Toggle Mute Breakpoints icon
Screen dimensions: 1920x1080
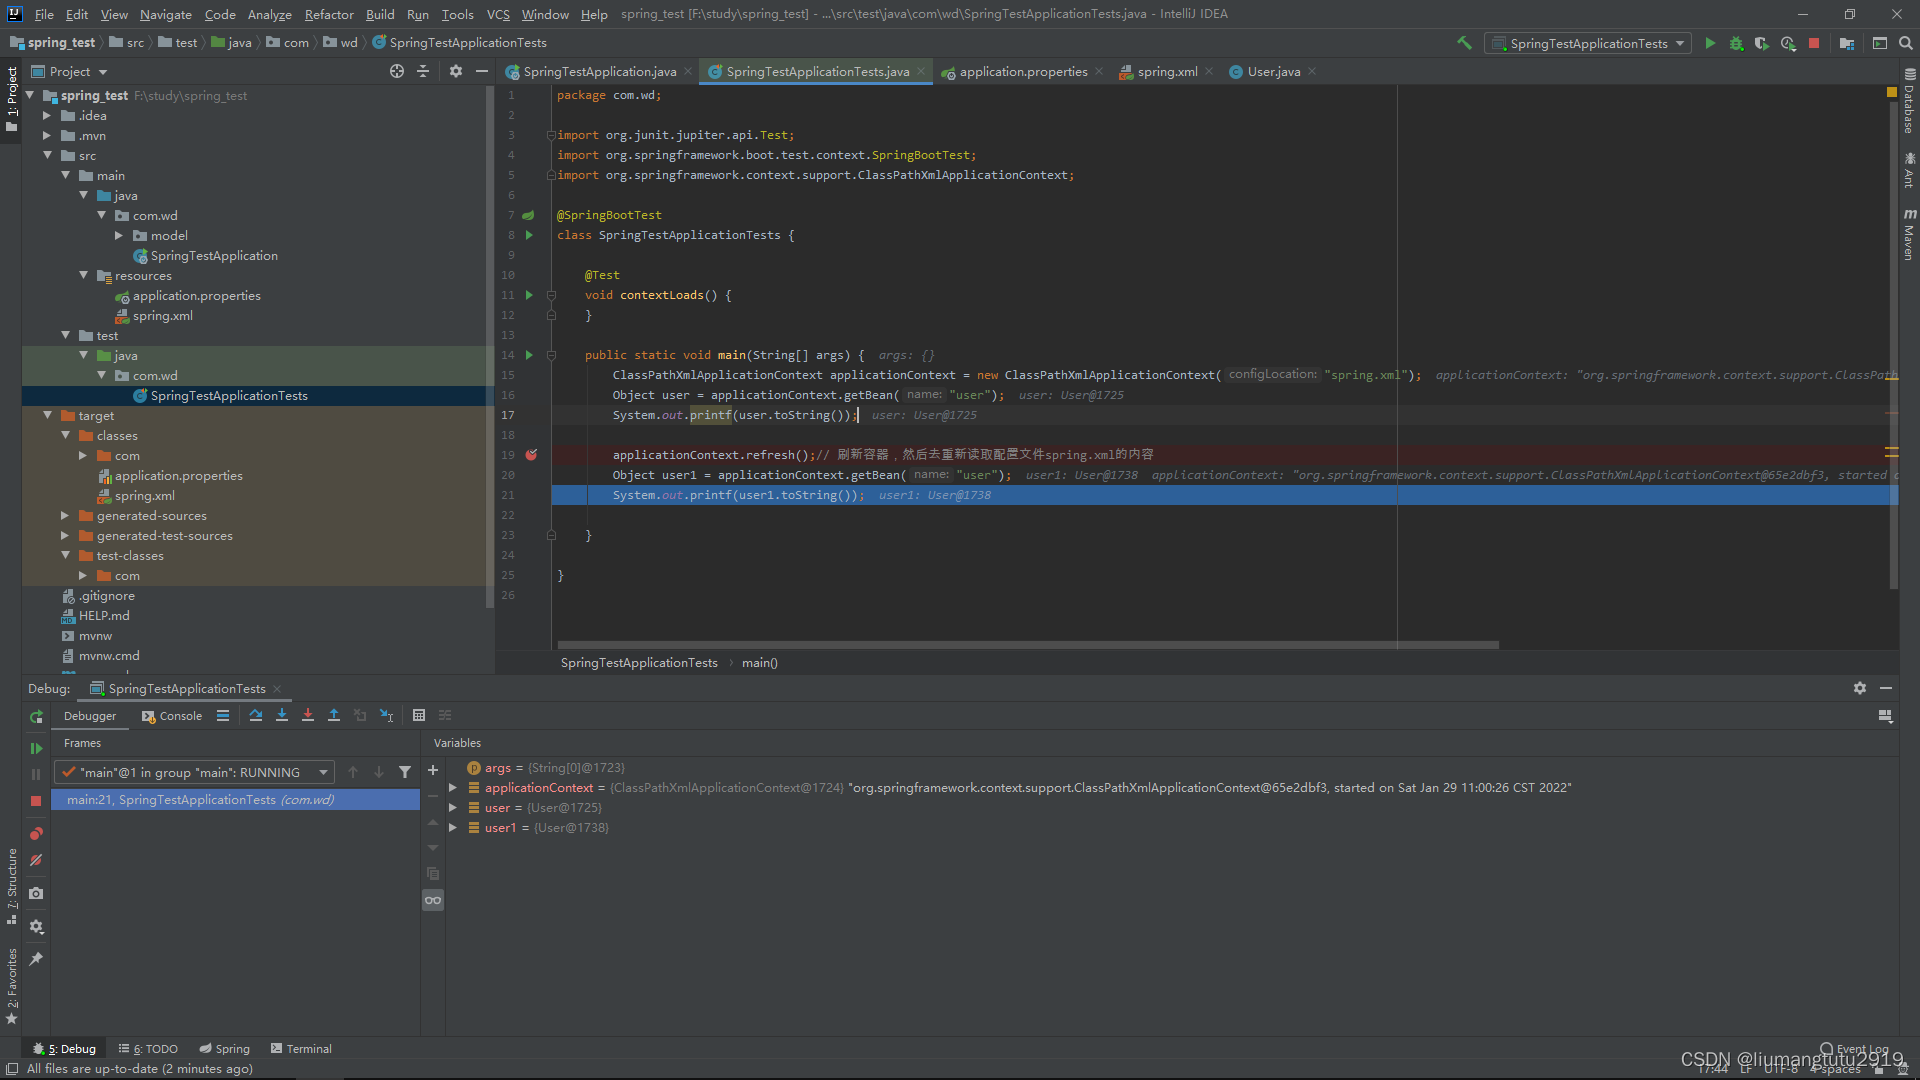click(x=36, y=860)
